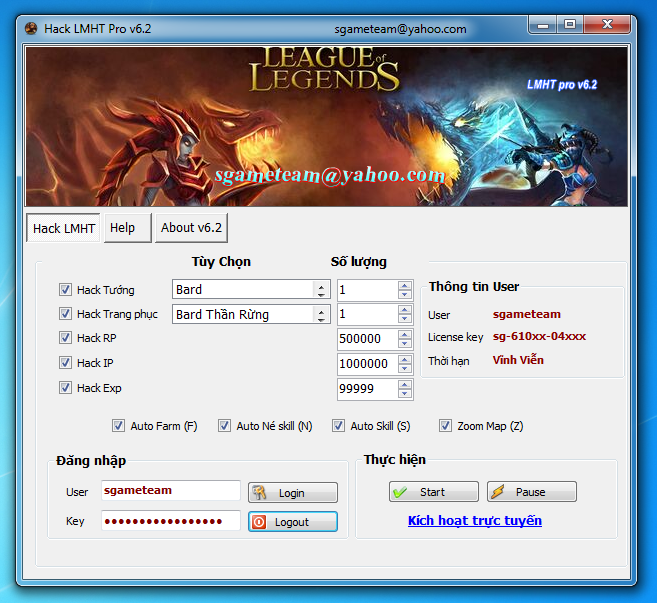Increase the Hack Tướng quantity
Viewport: 657px width, 603px height.
point(405,285)
